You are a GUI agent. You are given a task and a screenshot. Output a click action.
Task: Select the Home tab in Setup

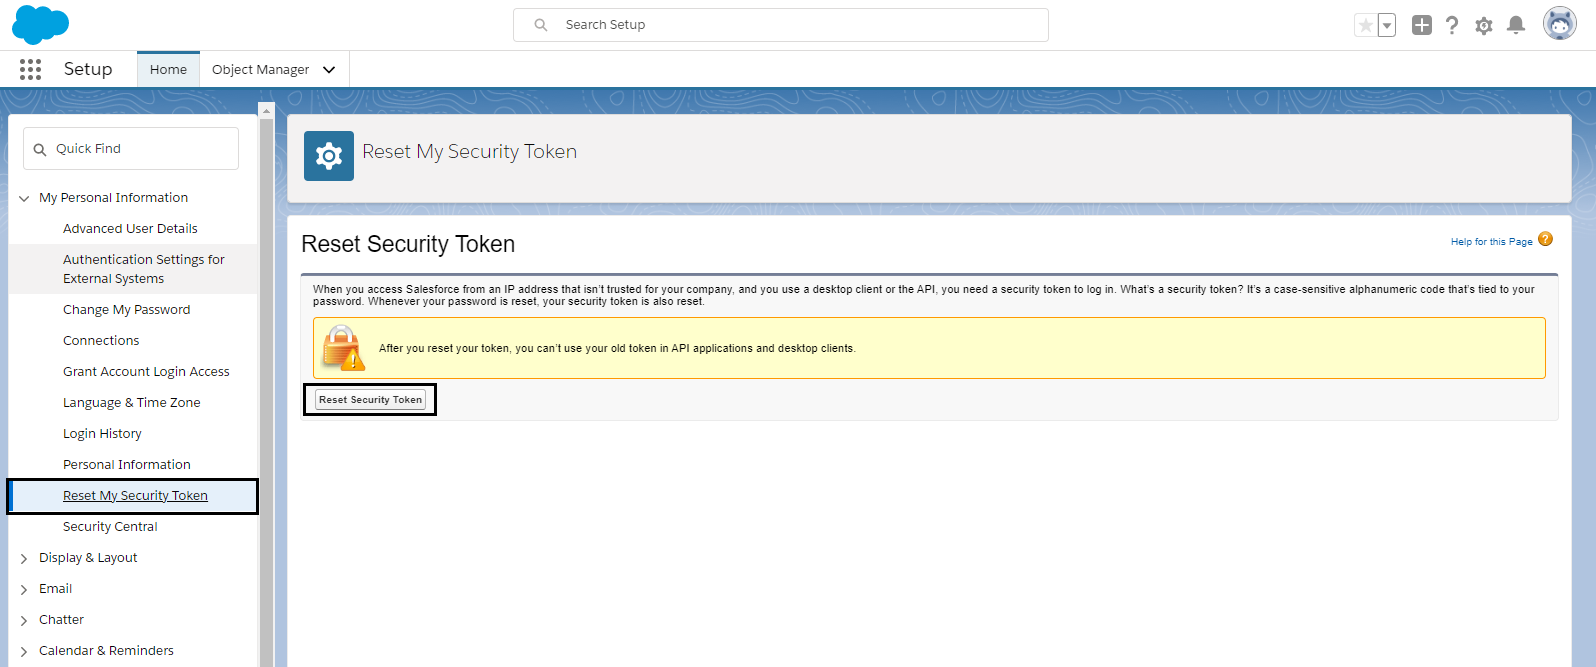click(168, 69)
